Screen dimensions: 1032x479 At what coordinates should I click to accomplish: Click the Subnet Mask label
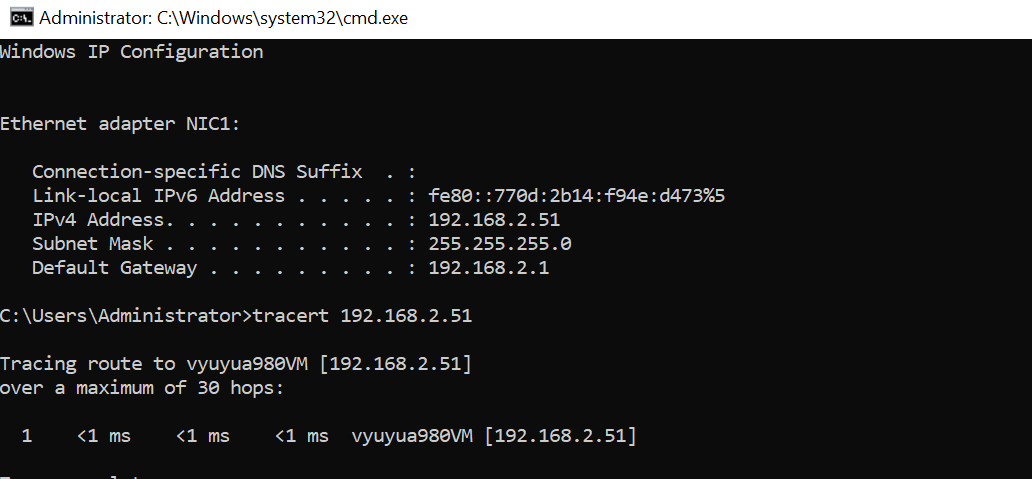(x=93, y=244)
